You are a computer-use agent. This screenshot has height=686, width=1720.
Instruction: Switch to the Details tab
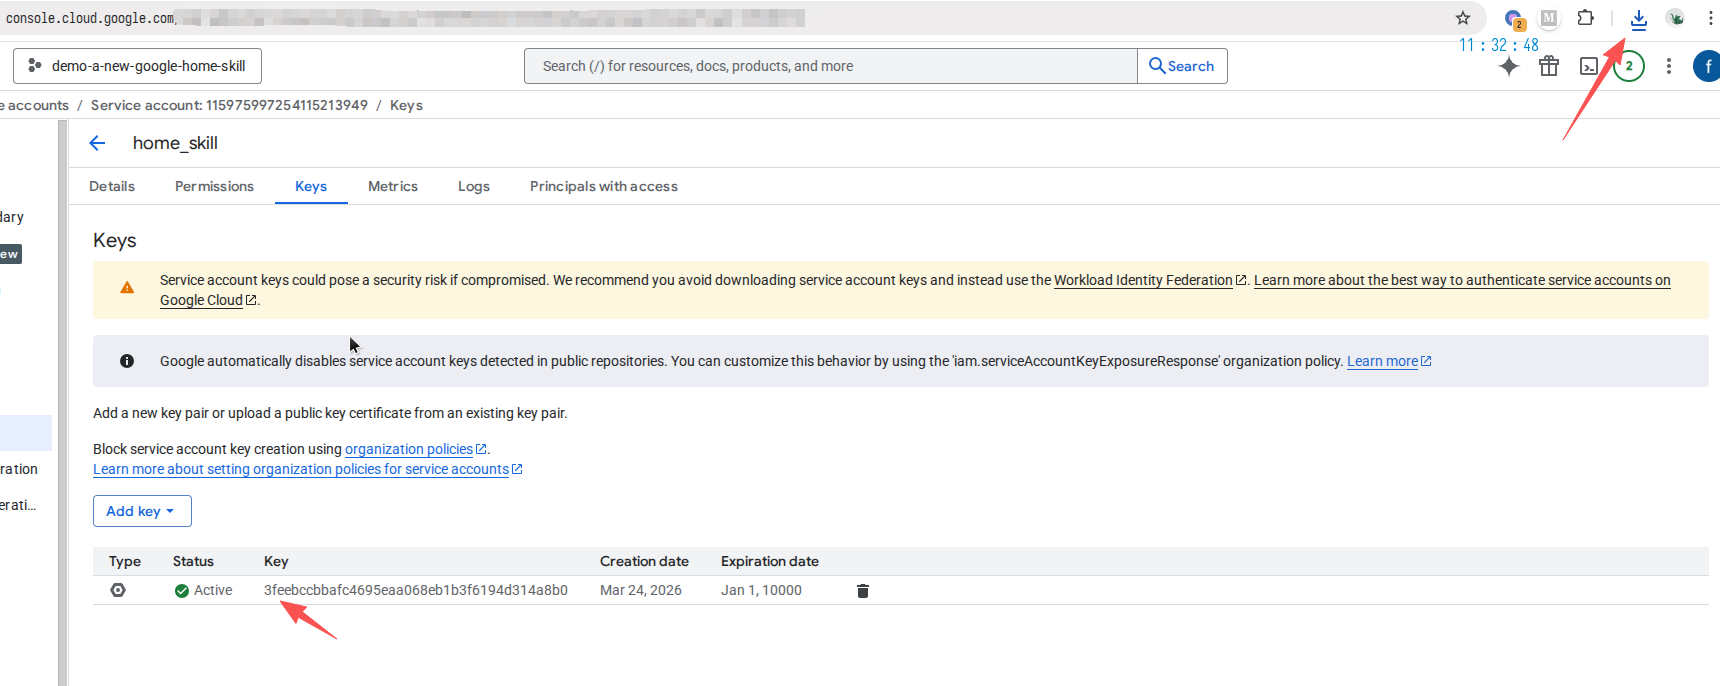[112, 186]
